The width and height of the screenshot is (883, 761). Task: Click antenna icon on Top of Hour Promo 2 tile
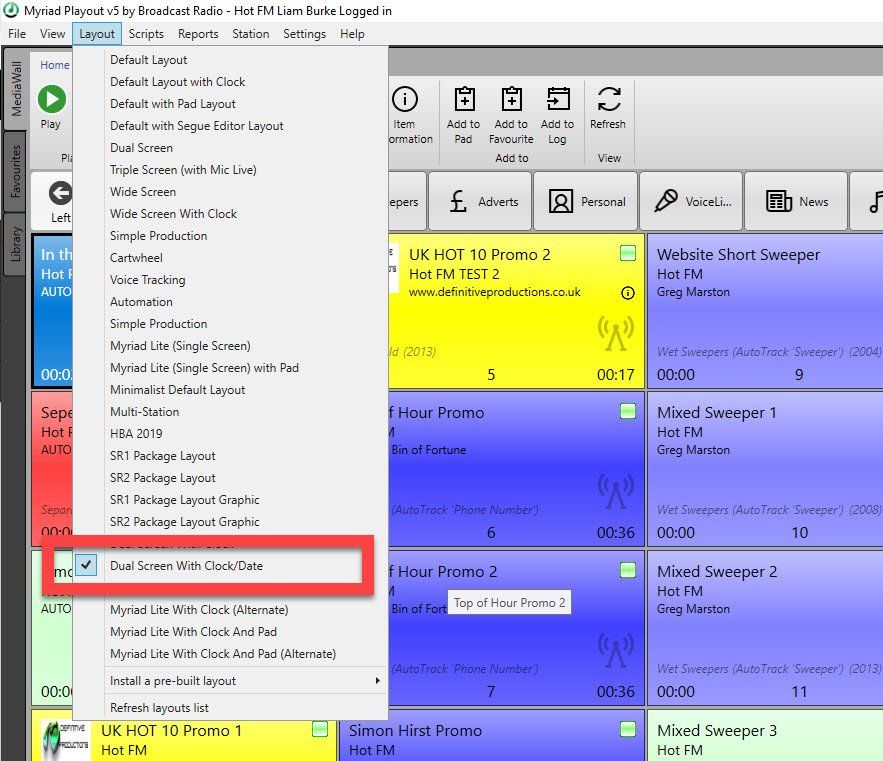click(616, 649)
